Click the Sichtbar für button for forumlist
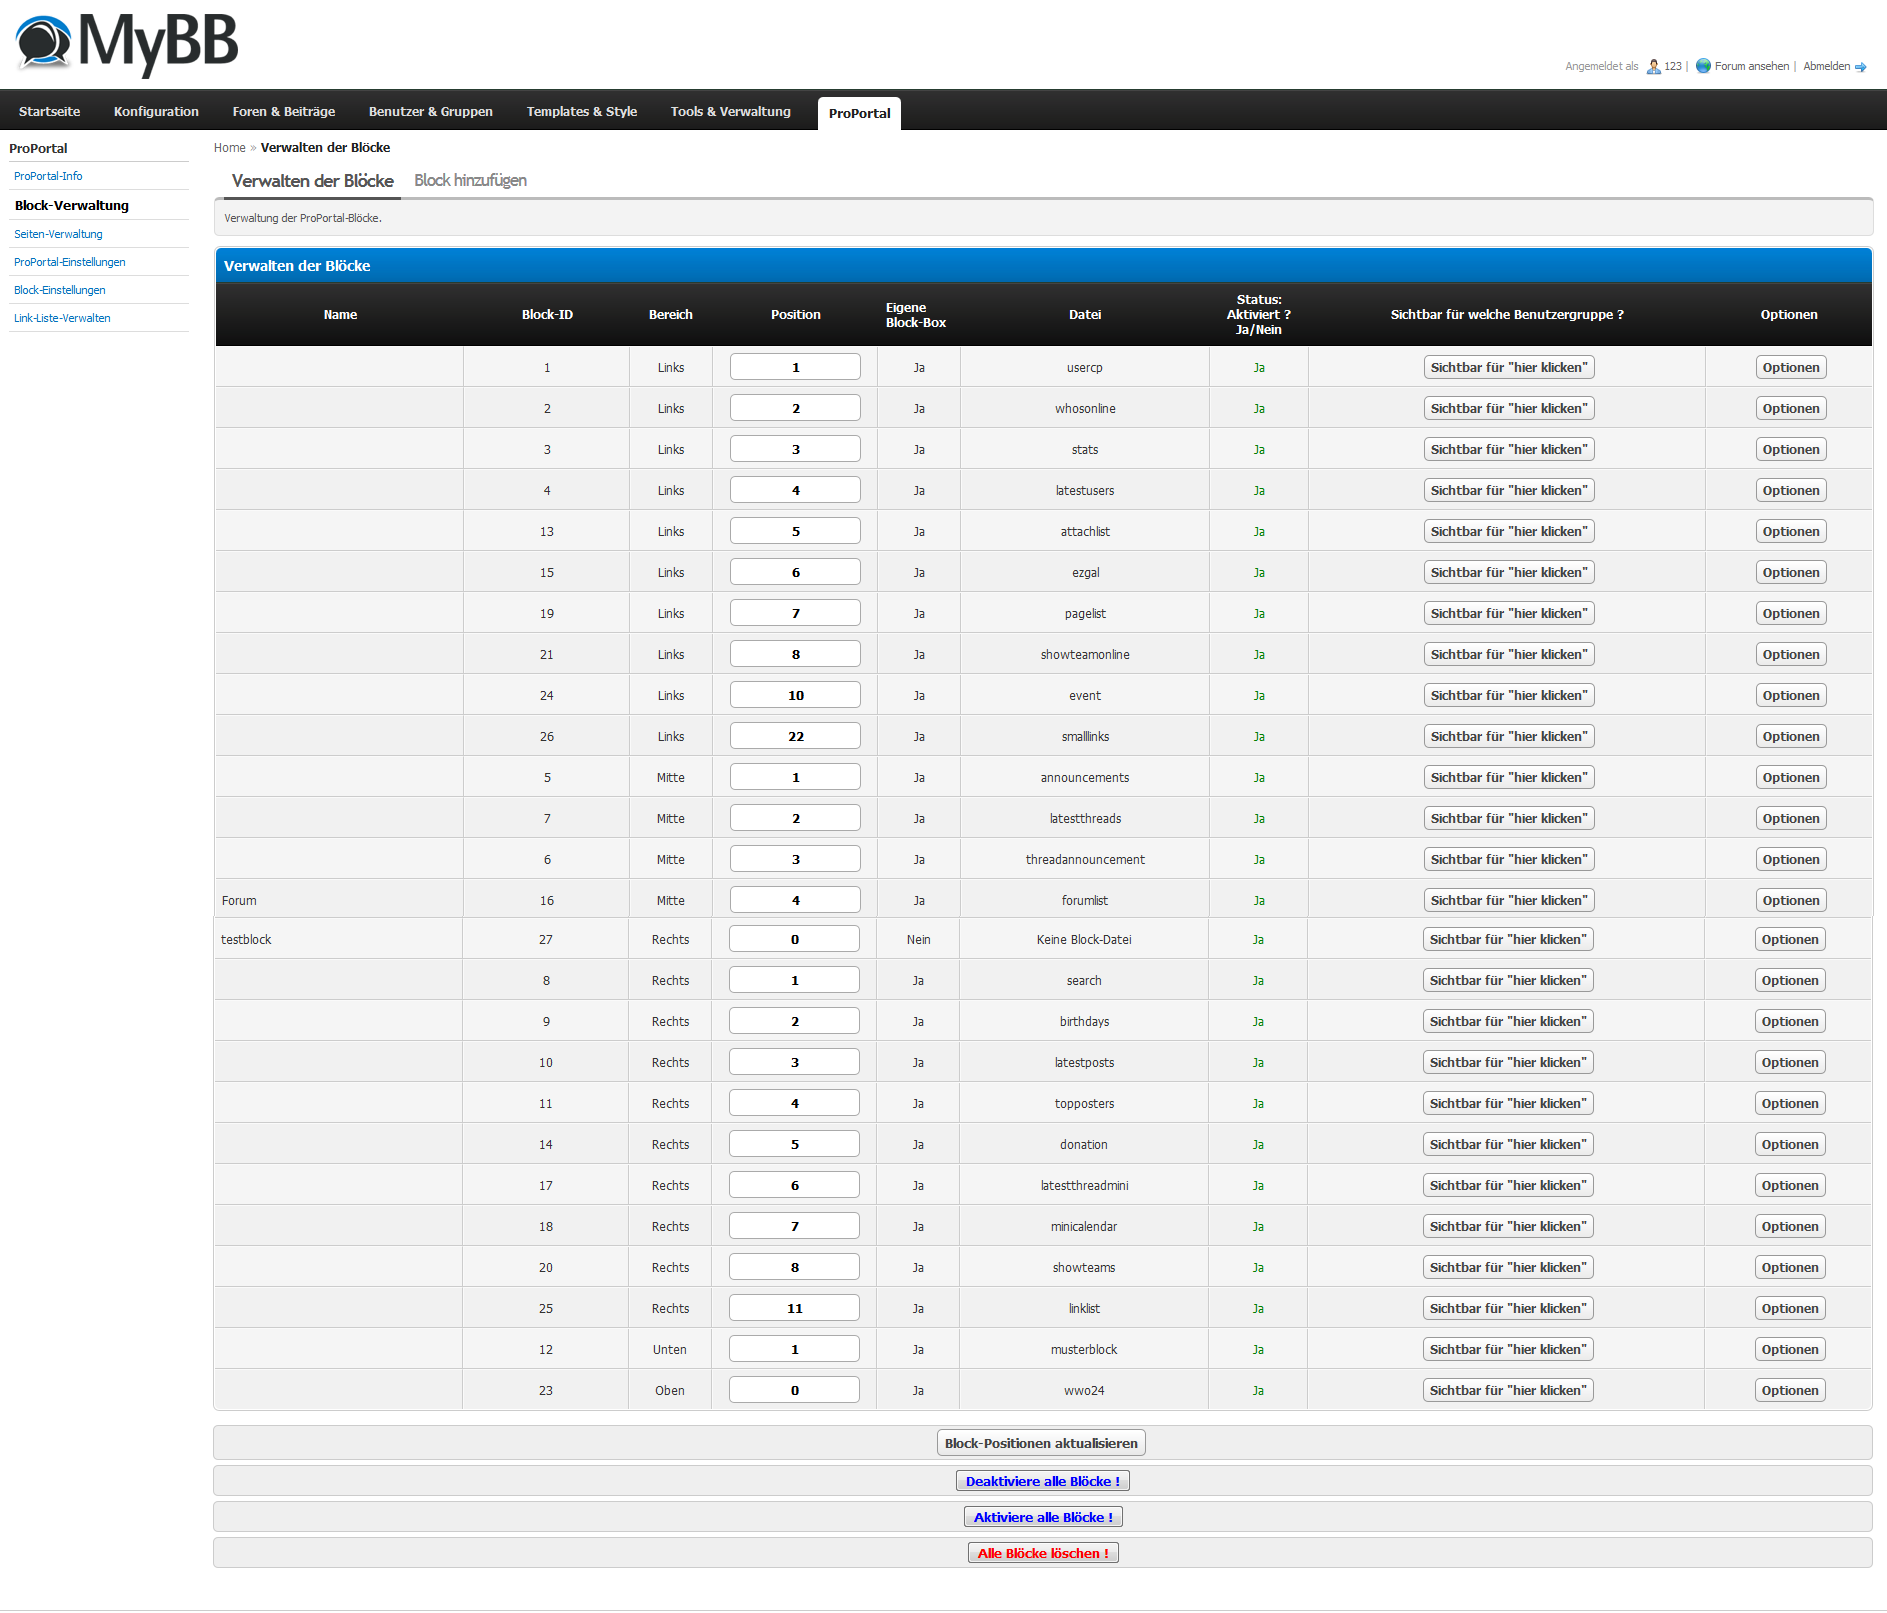Screen dimensions: 1887x1613 pyautogui.click(x=1509, y=900)
